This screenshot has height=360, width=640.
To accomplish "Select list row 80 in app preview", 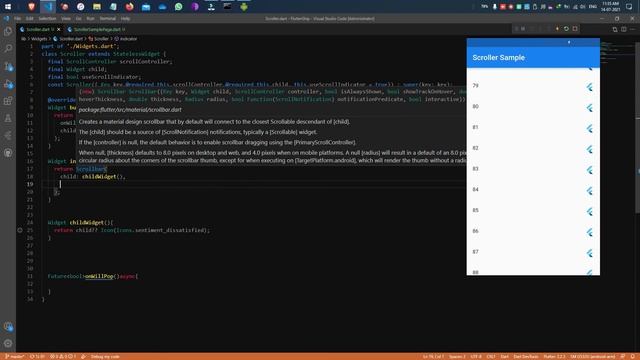I will coord(533,107).
